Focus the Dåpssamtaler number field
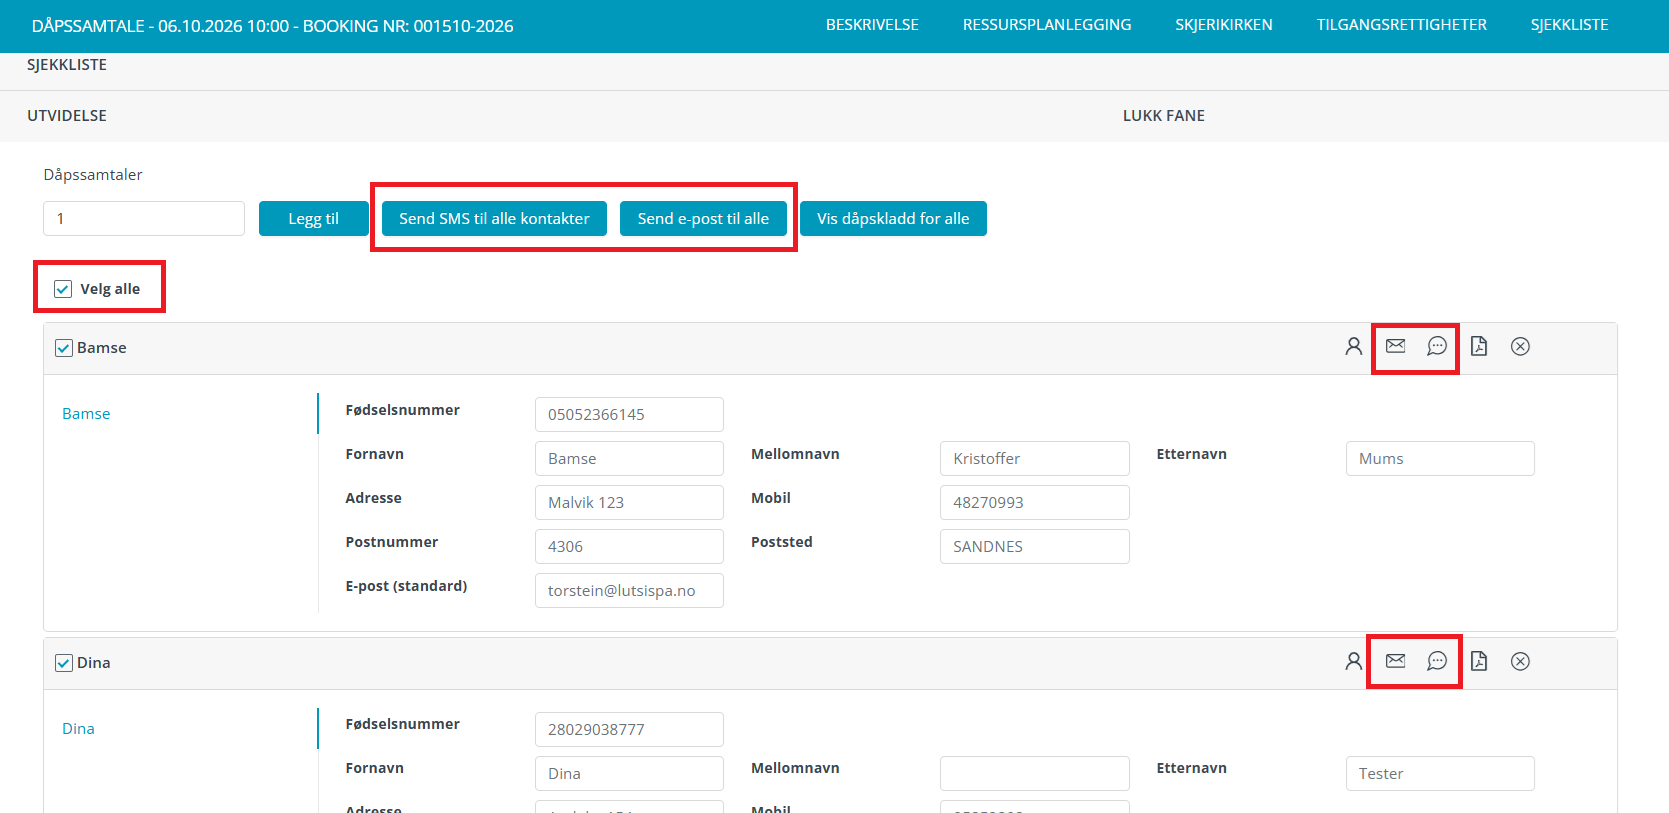Image resolution: width=1669 pixels, height=813 pixels. tap(144, 219)
